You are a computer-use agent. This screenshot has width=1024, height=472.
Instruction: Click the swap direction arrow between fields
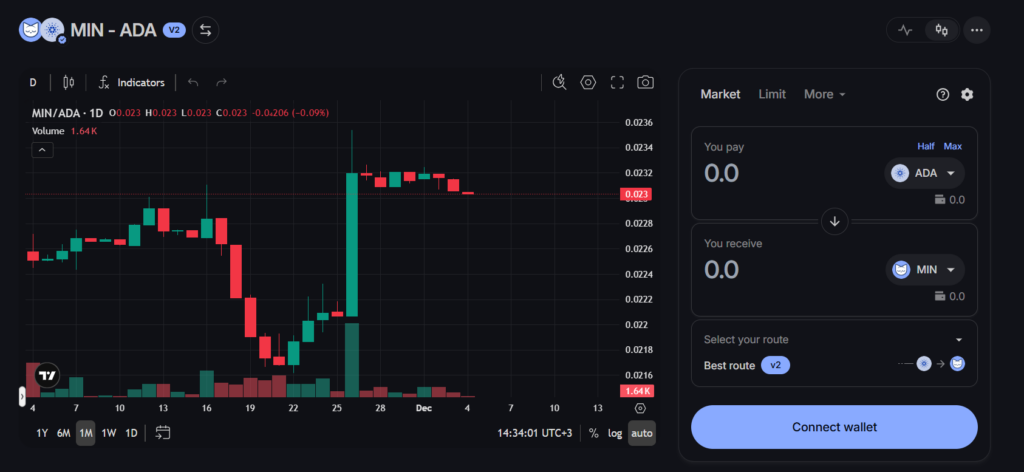coord(834,220)
